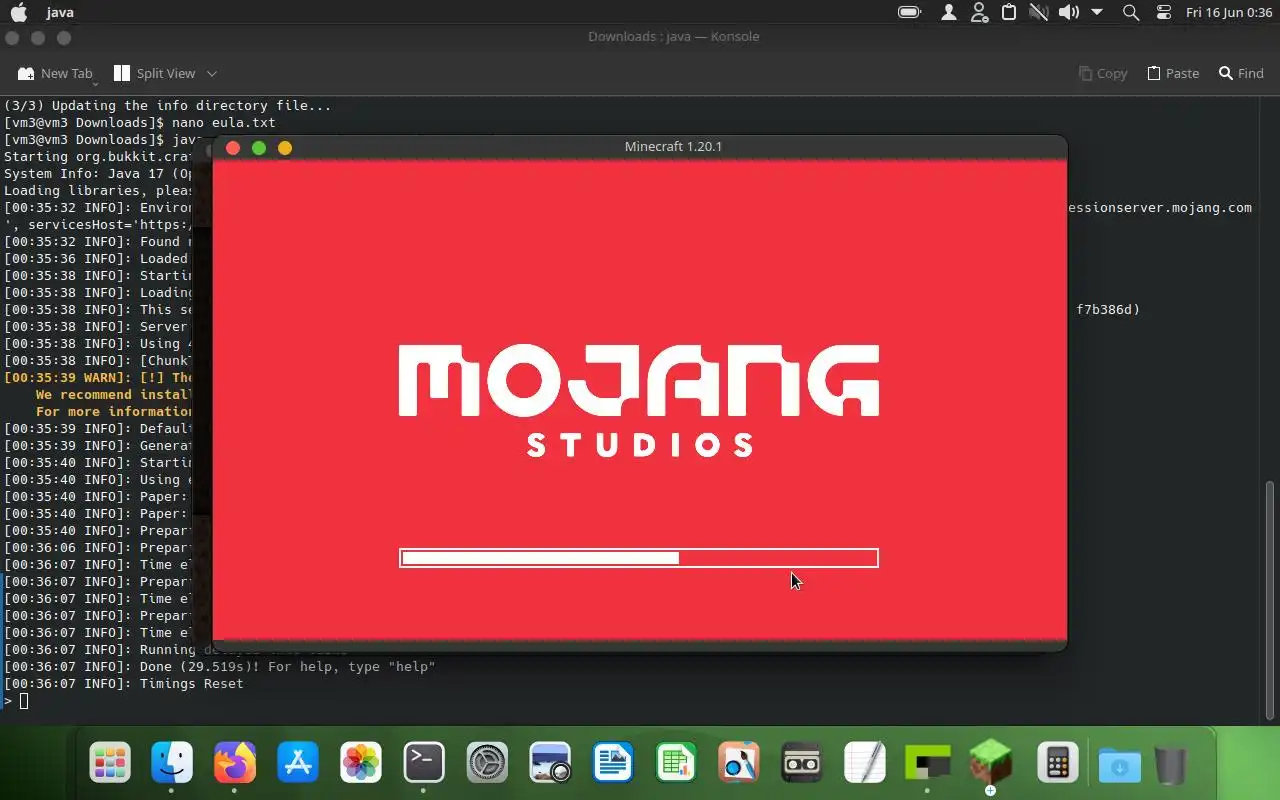
Task: Click the 'Timings Reset' log line
Action: coord(123,684)
